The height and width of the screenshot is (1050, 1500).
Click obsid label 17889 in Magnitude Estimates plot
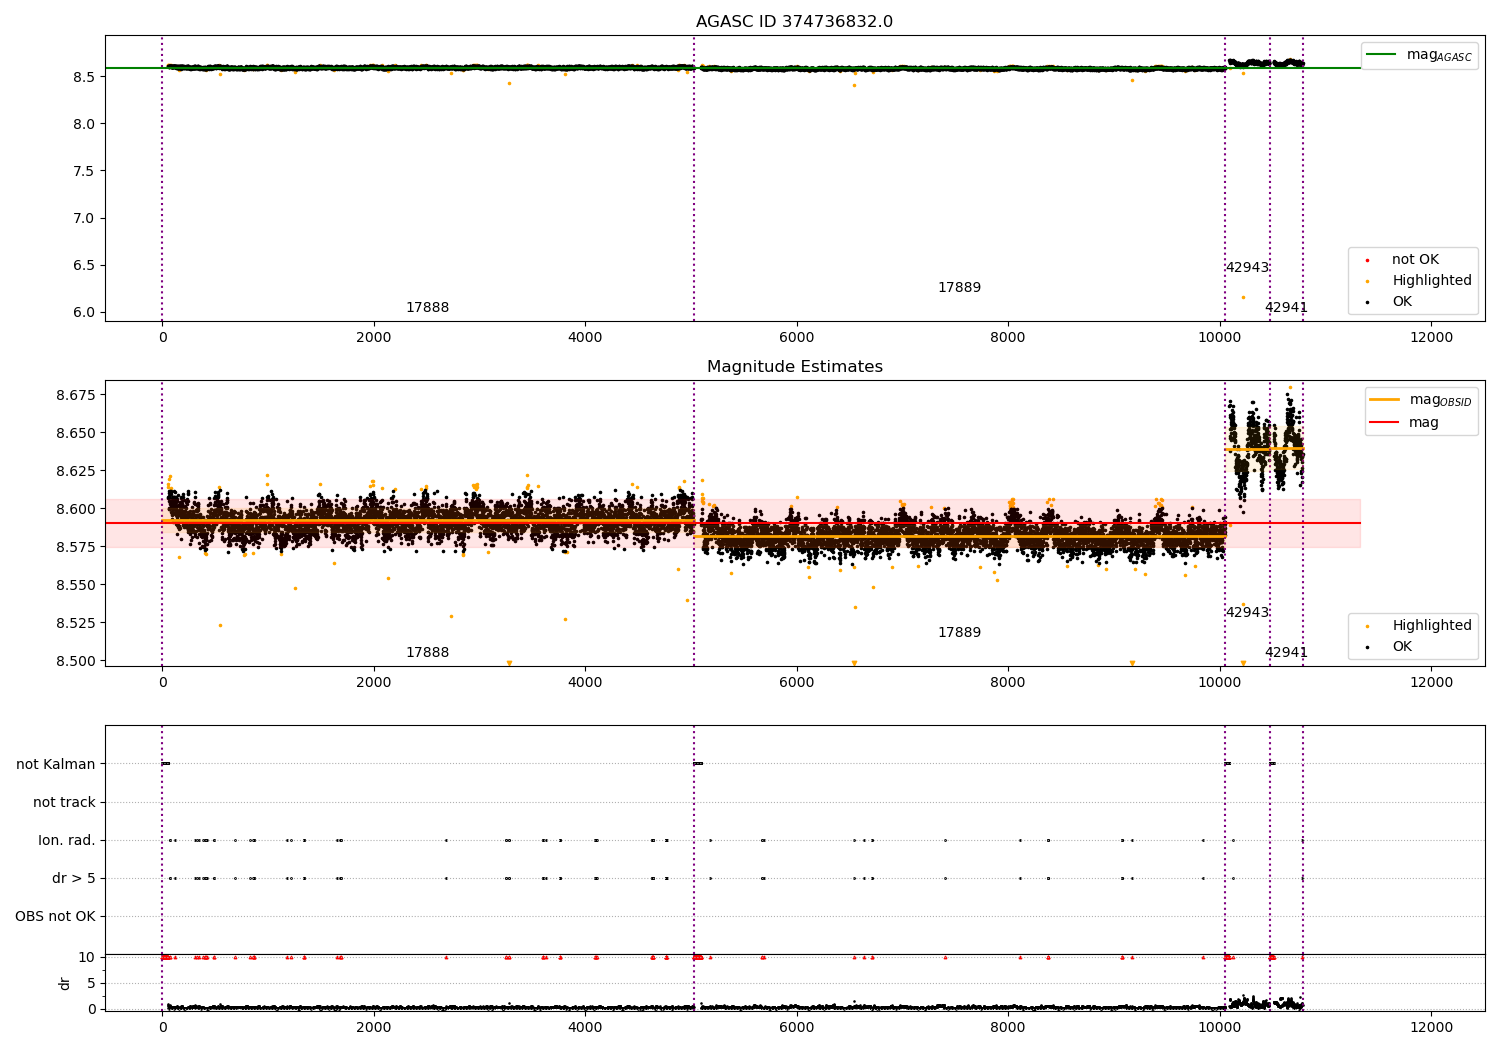tap(959, 633)
